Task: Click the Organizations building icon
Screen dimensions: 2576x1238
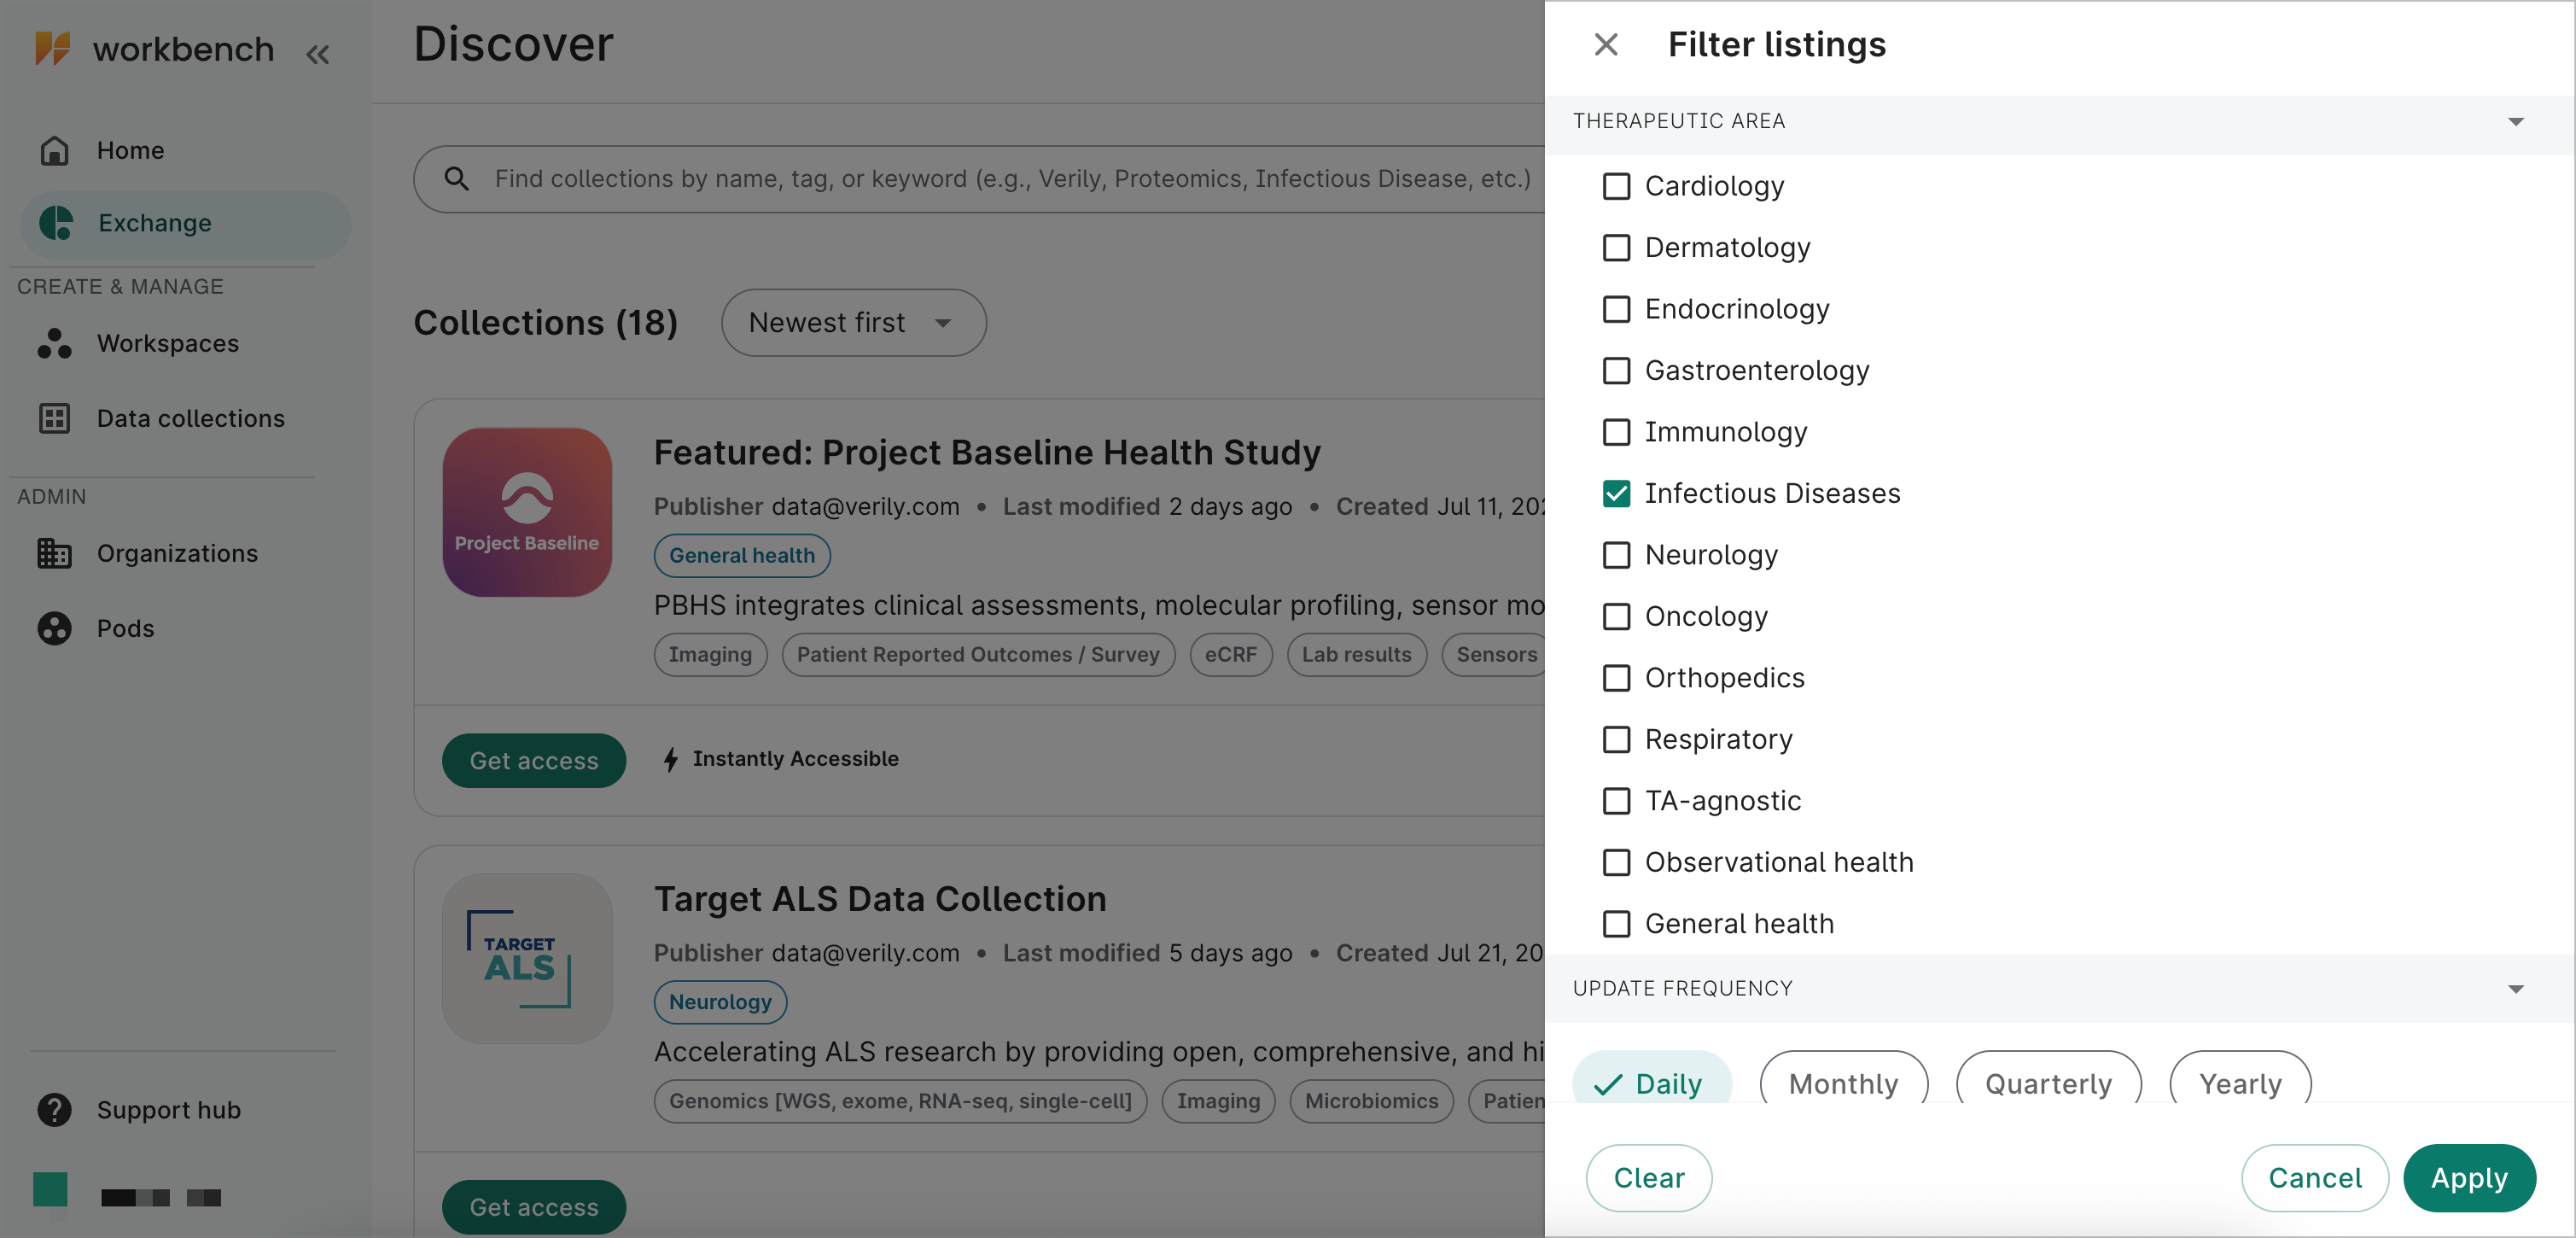Action: click(55, 553)
